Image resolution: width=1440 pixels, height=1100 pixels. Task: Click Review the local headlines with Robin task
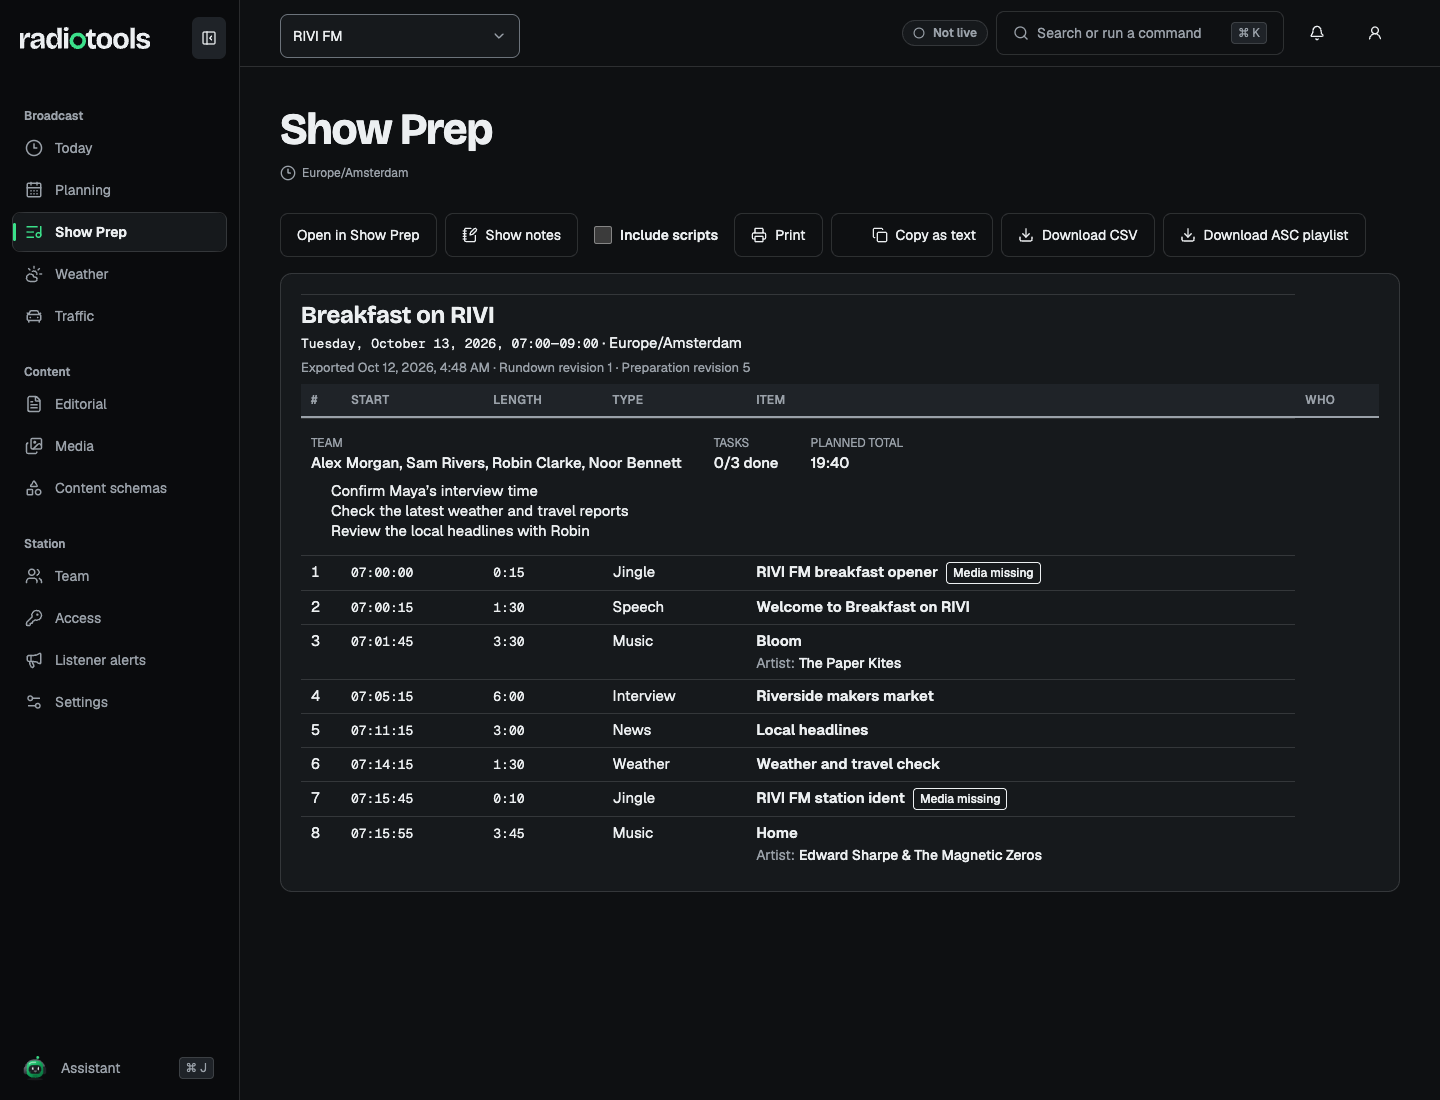click(460, 531)
